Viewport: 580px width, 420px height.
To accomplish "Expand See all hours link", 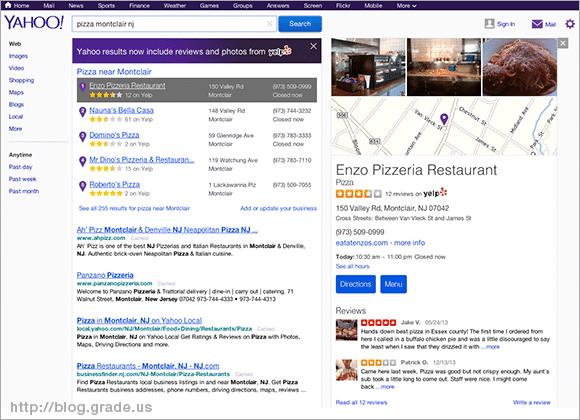I will click(x=353, y=266).
